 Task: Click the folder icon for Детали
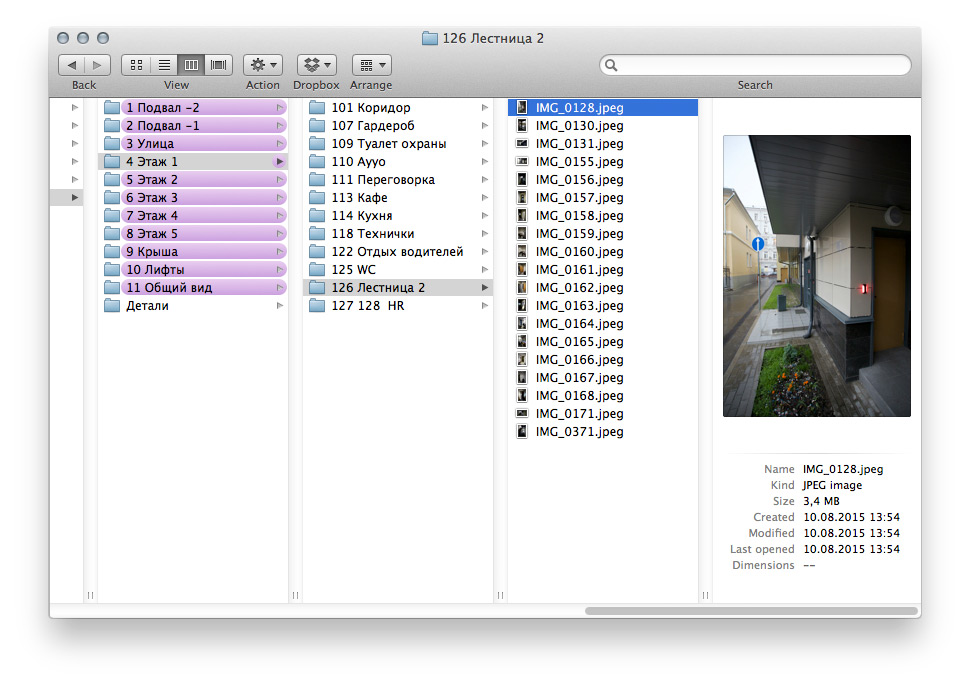(112, 306)
